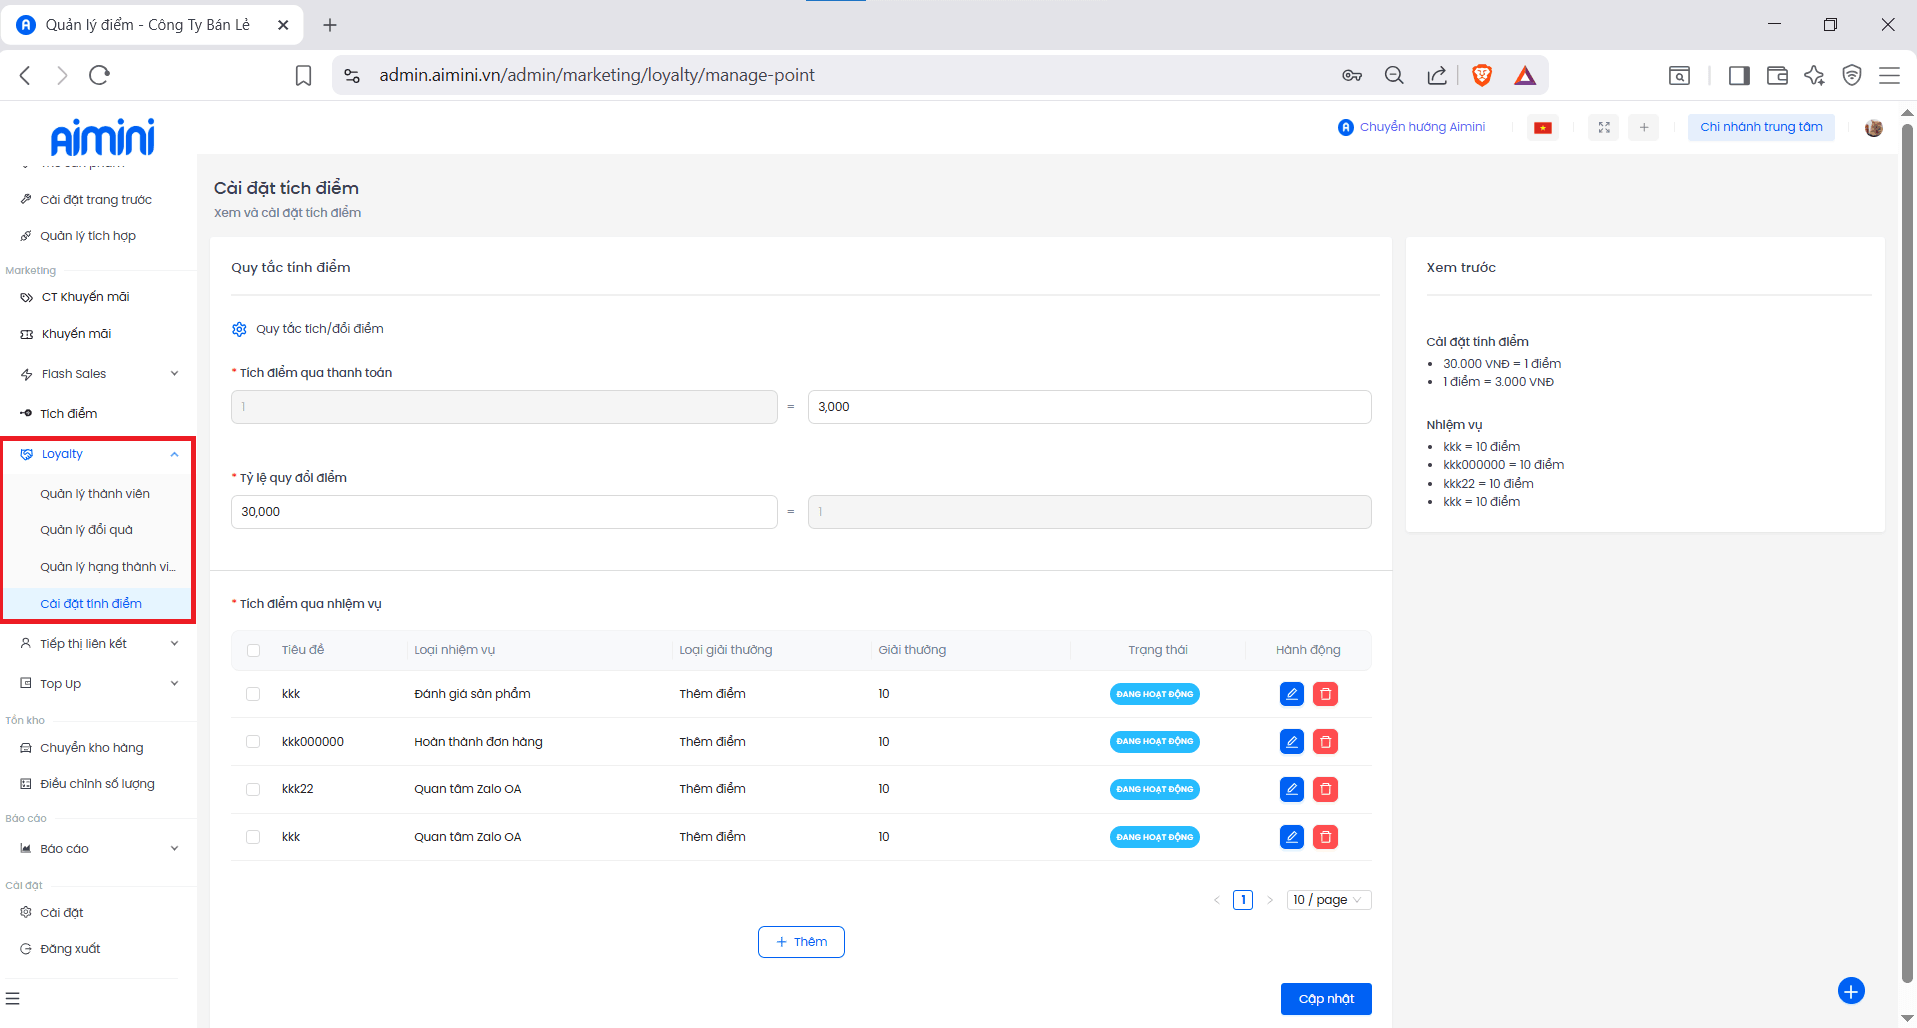This screenshot has width=1917, height=1028.
Task: Toggle the select-all header checkbox
Action: (253, 651)
